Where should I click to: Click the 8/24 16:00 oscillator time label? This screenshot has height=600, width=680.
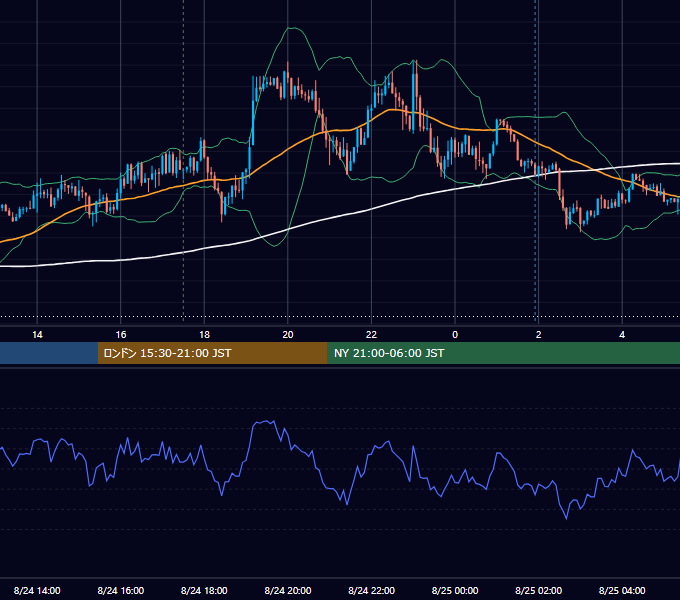[121, 590]
